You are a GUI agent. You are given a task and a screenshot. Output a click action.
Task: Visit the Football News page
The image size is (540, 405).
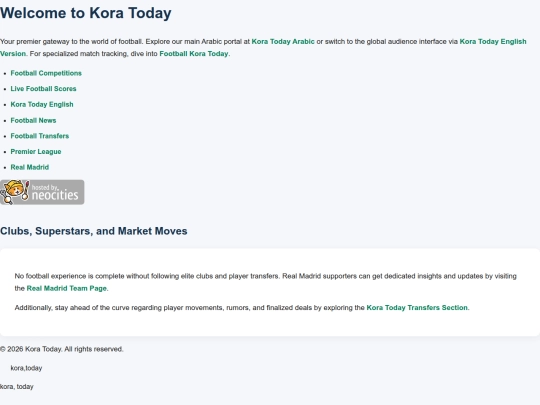[x=33, y=121]
